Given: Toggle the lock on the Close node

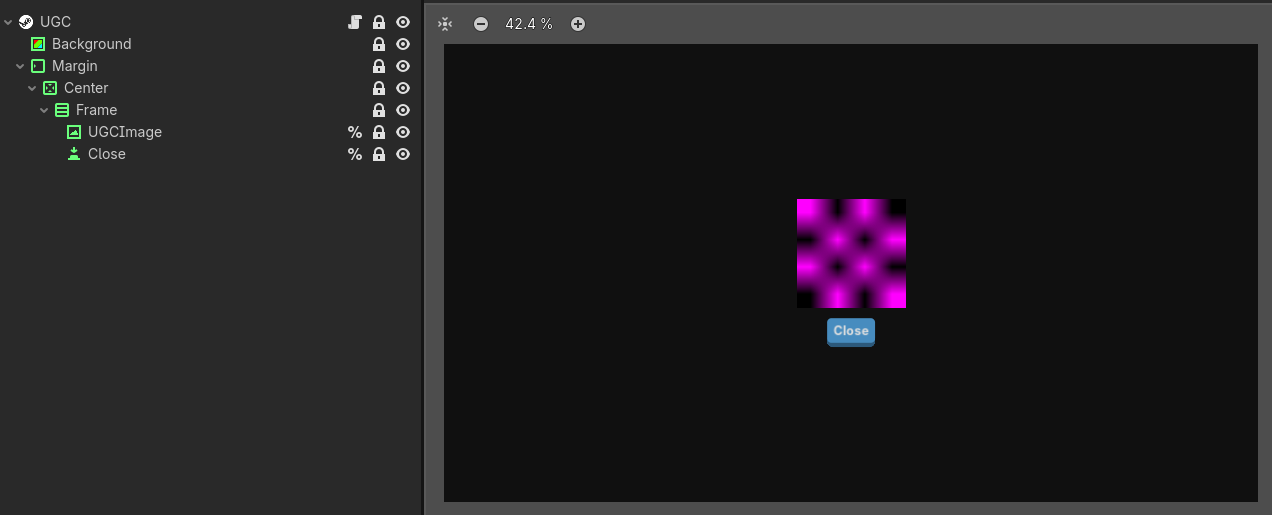Looking at the screenshot, I should point(379,154).
